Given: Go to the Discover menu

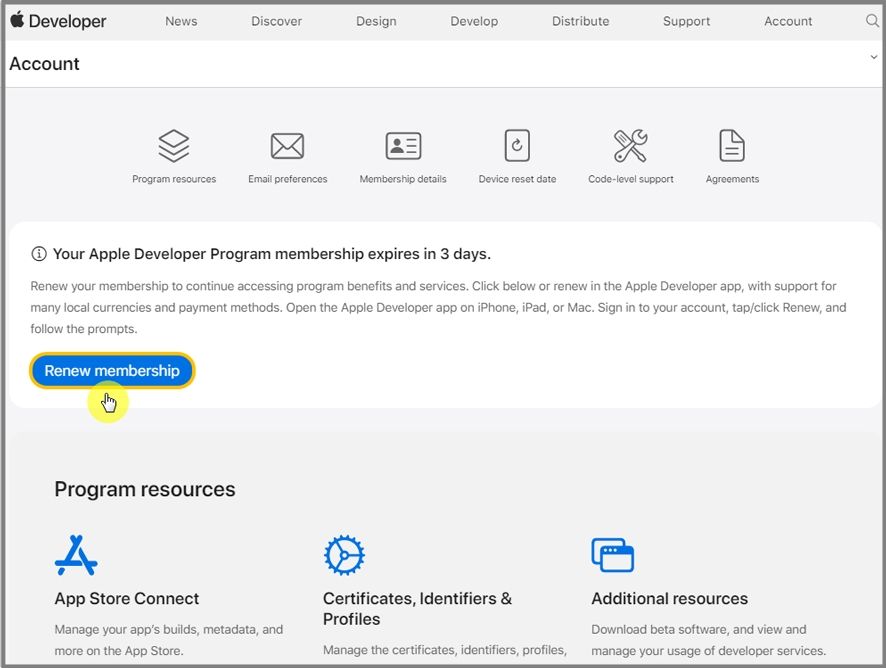Looking at the screenshot, I should [276, 21].
